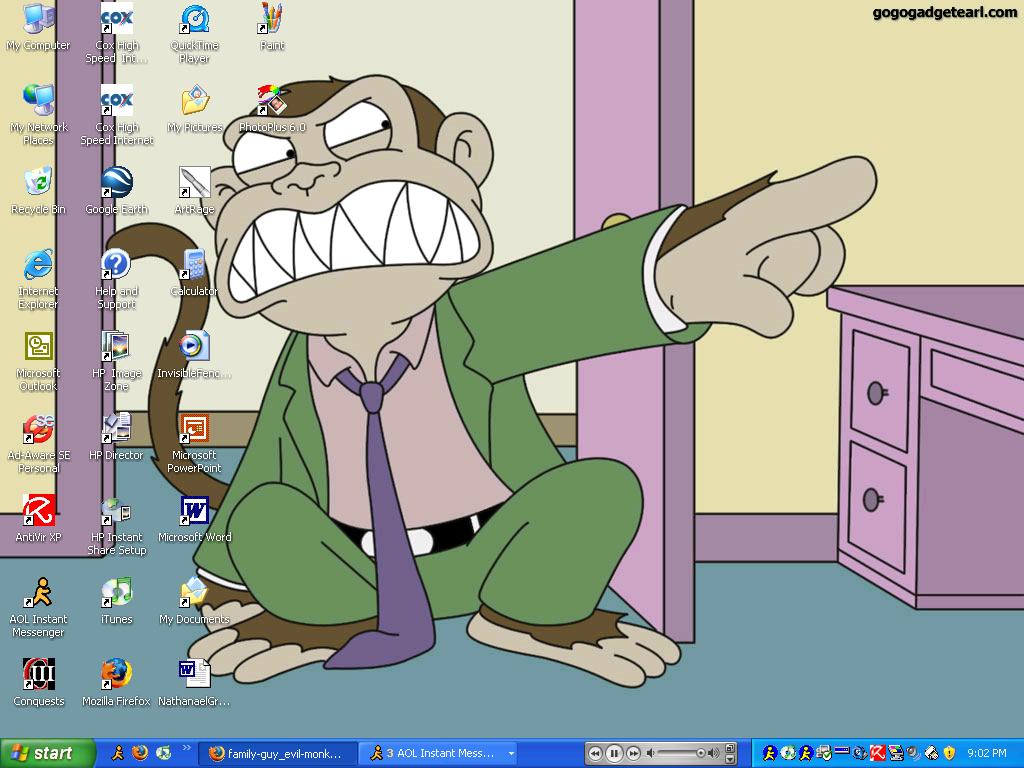Screen dimensions: 1024x768
Task: Set mini player volume to maximum
Action: click(714, 753)
